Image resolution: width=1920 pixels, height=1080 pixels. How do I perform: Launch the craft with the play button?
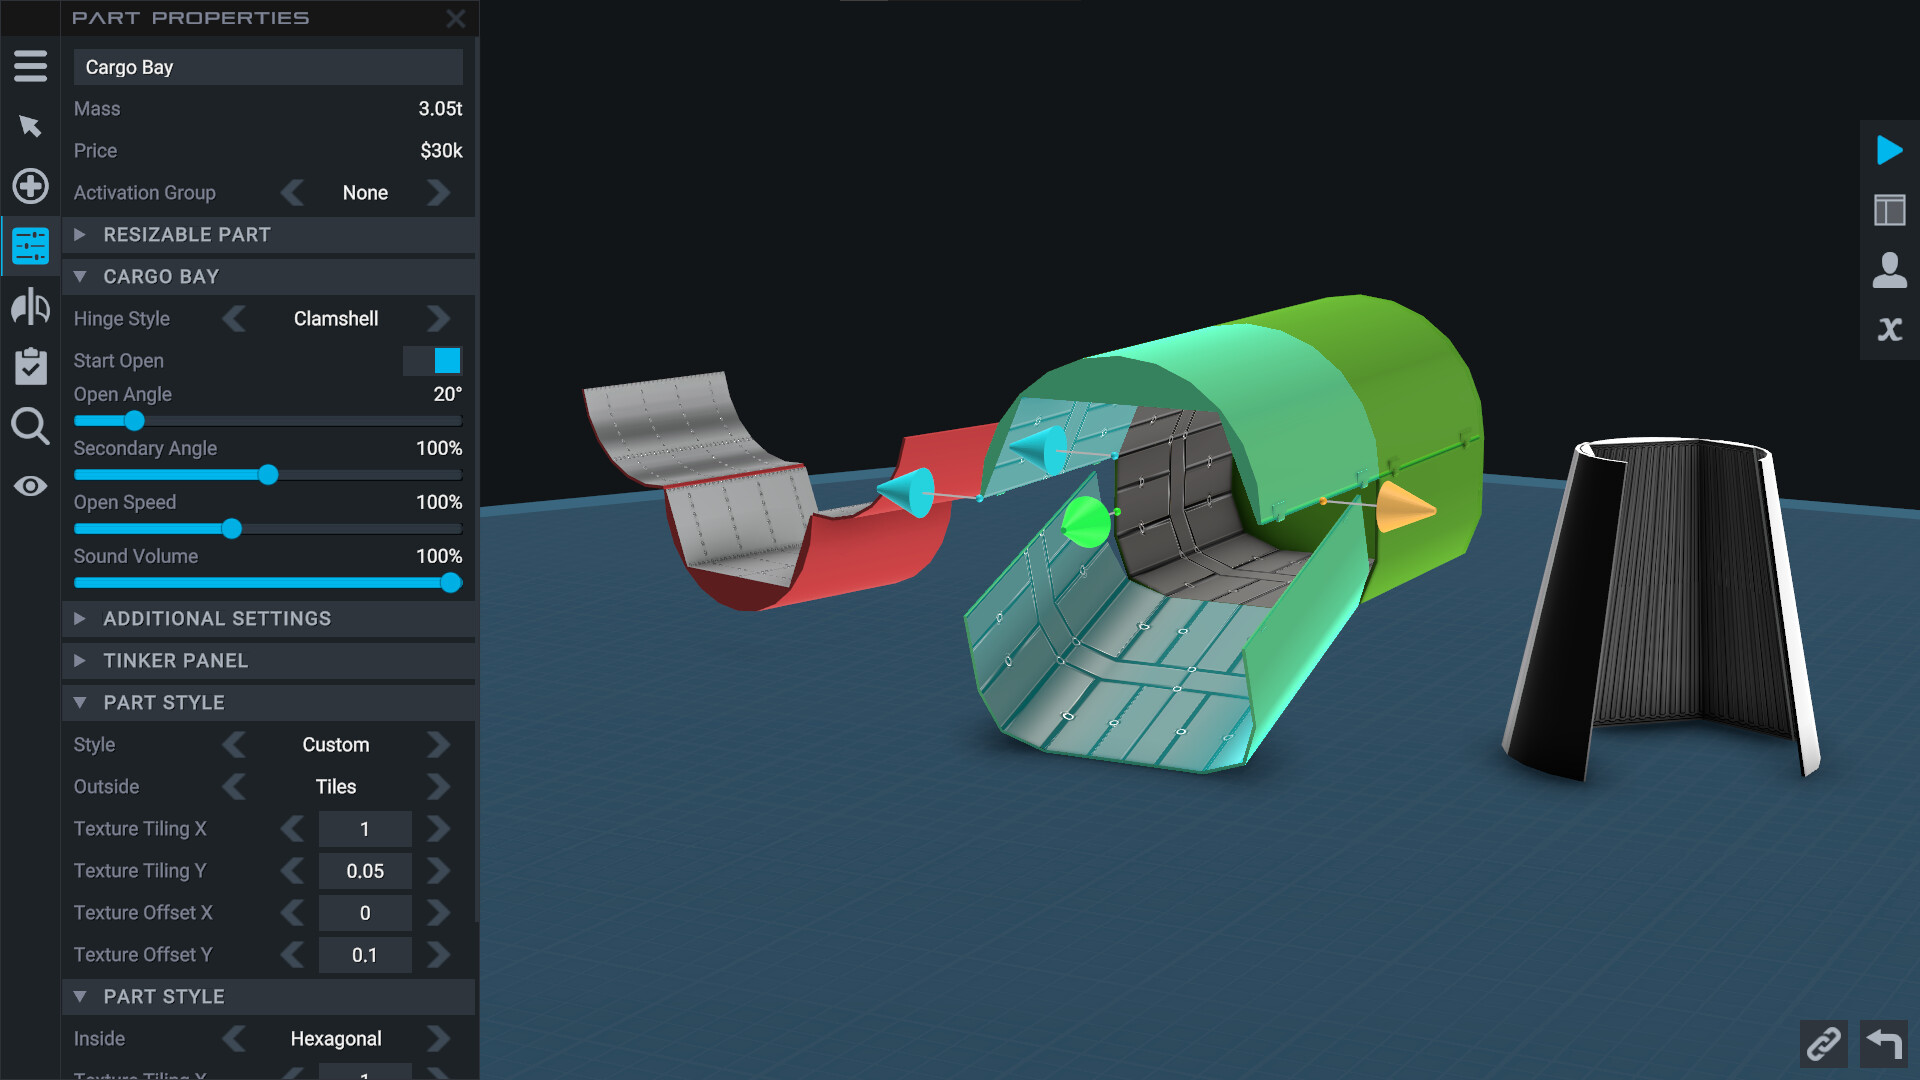(x=1890, y=151)
